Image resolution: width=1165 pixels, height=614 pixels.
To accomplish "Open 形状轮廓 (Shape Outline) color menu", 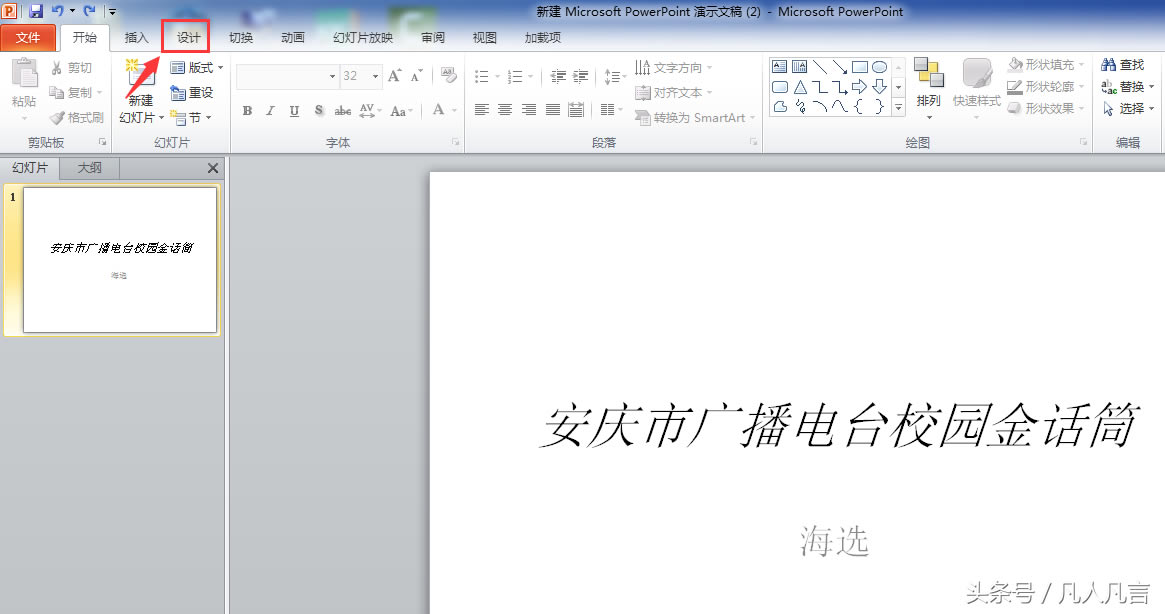I will click(1046, 86).
